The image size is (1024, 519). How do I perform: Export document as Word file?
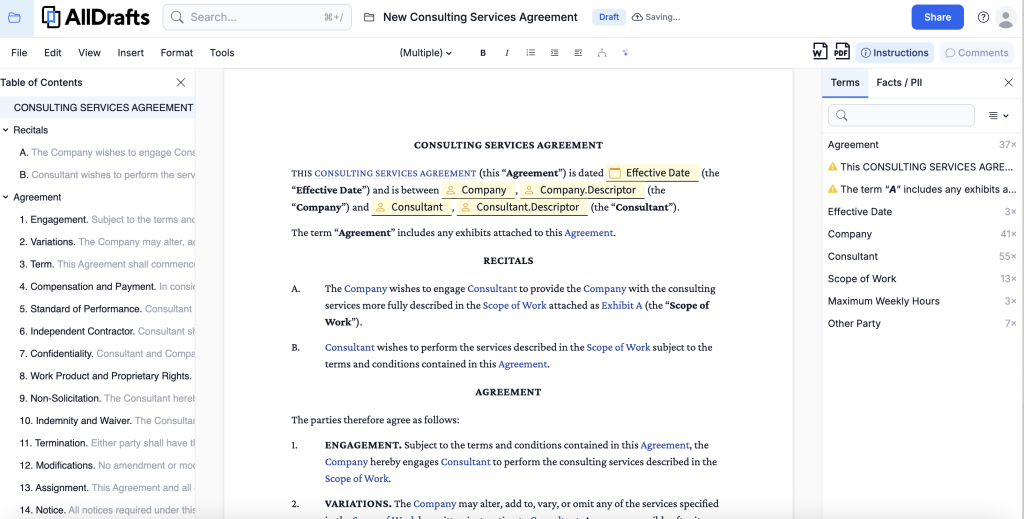820,52
